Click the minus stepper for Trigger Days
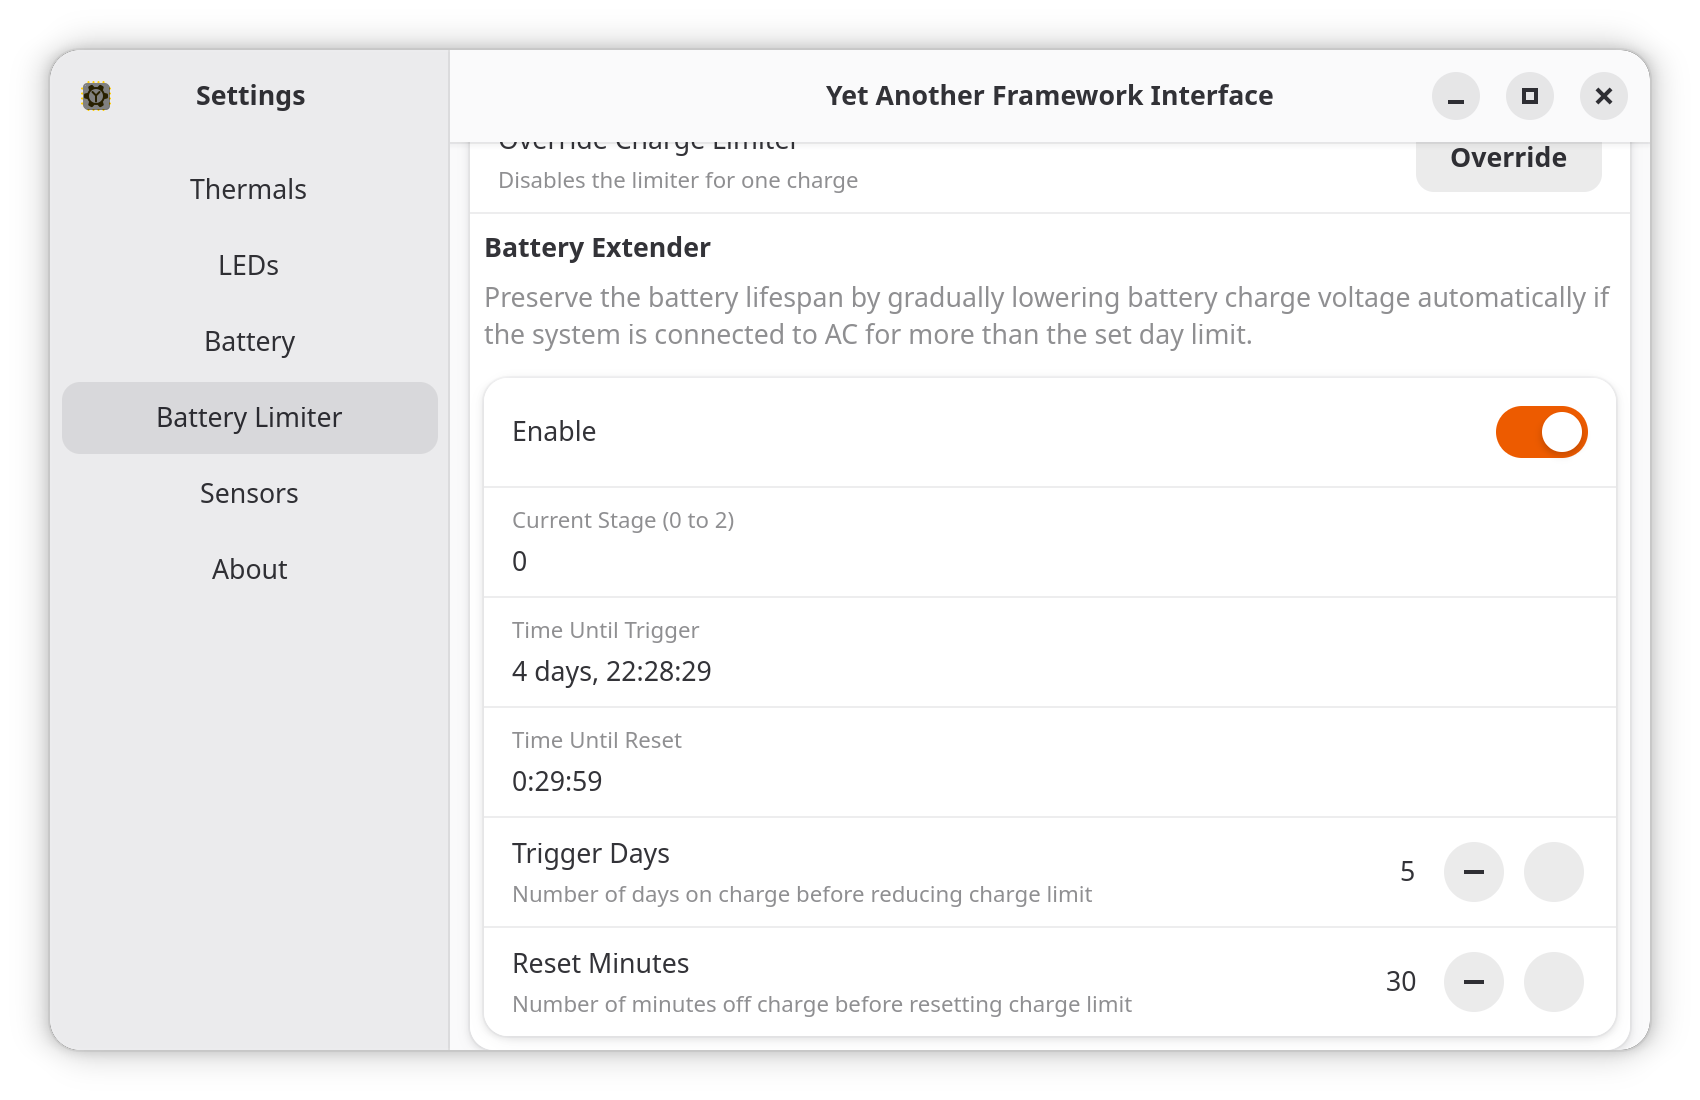 (x=1474, y=872)
